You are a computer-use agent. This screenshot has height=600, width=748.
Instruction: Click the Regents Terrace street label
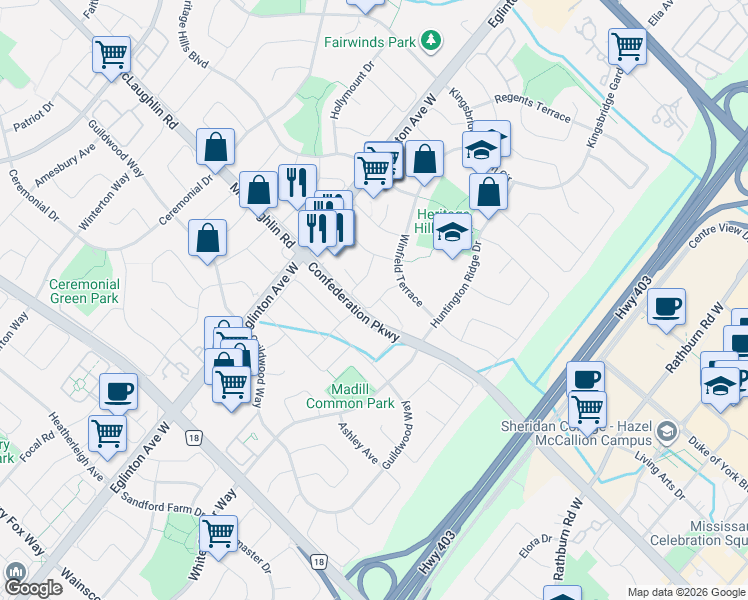(532, 108)
